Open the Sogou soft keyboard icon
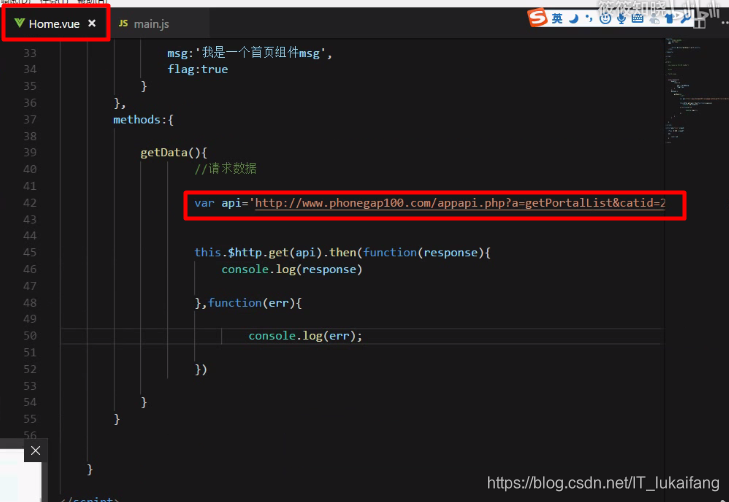 pyautogui.click(x=637, y=19)
